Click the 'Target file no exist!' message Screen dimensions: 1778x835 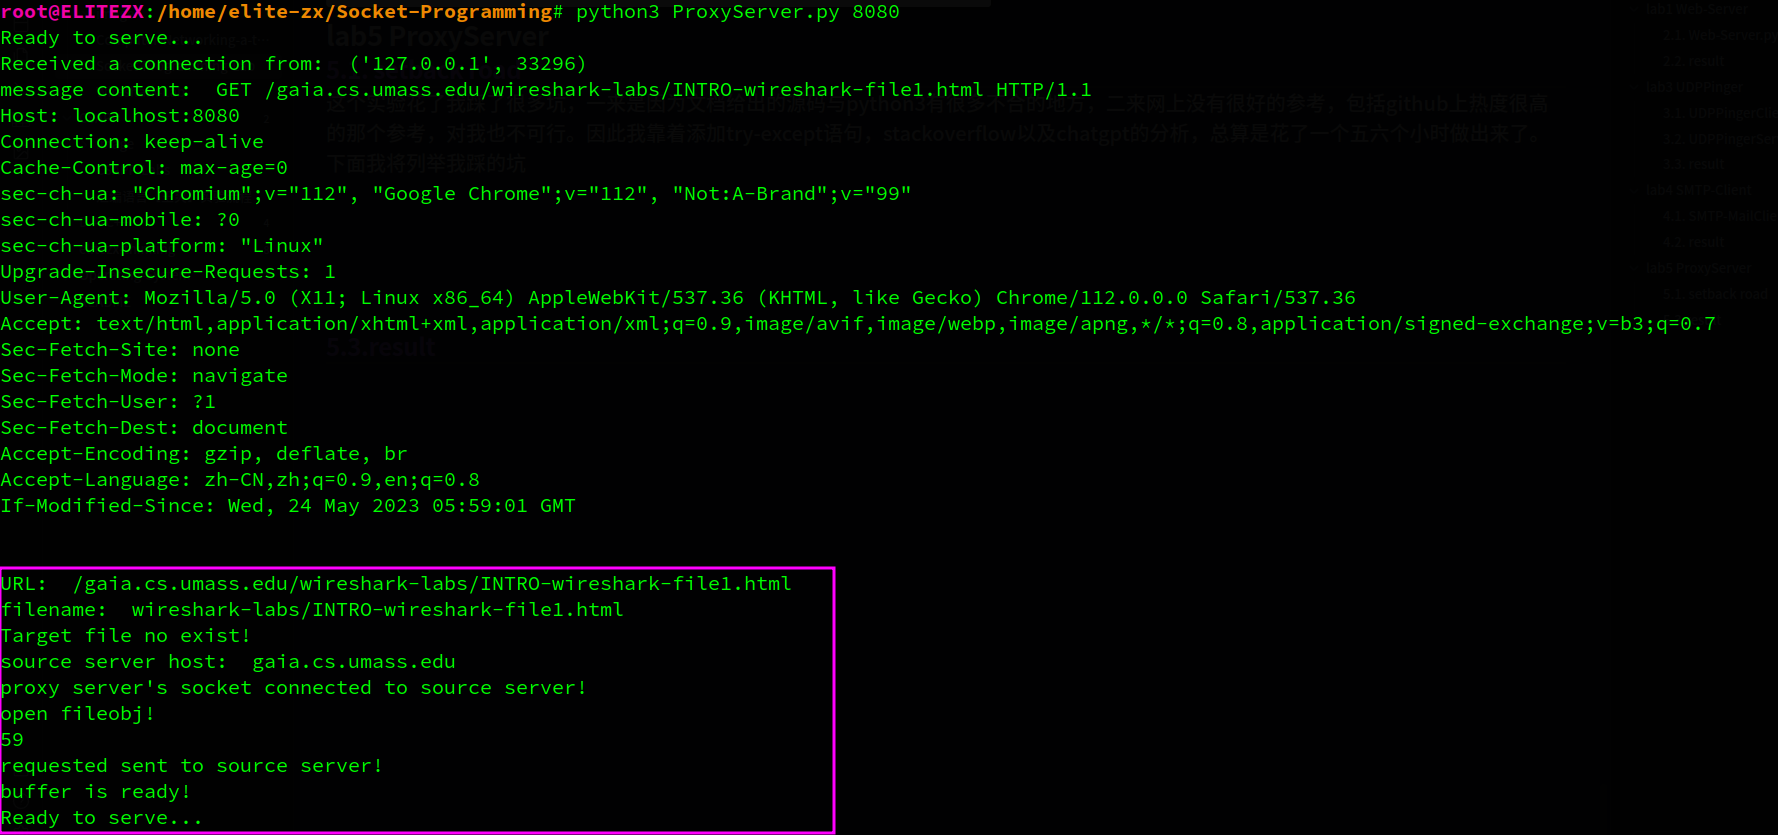tap(126, 636)
